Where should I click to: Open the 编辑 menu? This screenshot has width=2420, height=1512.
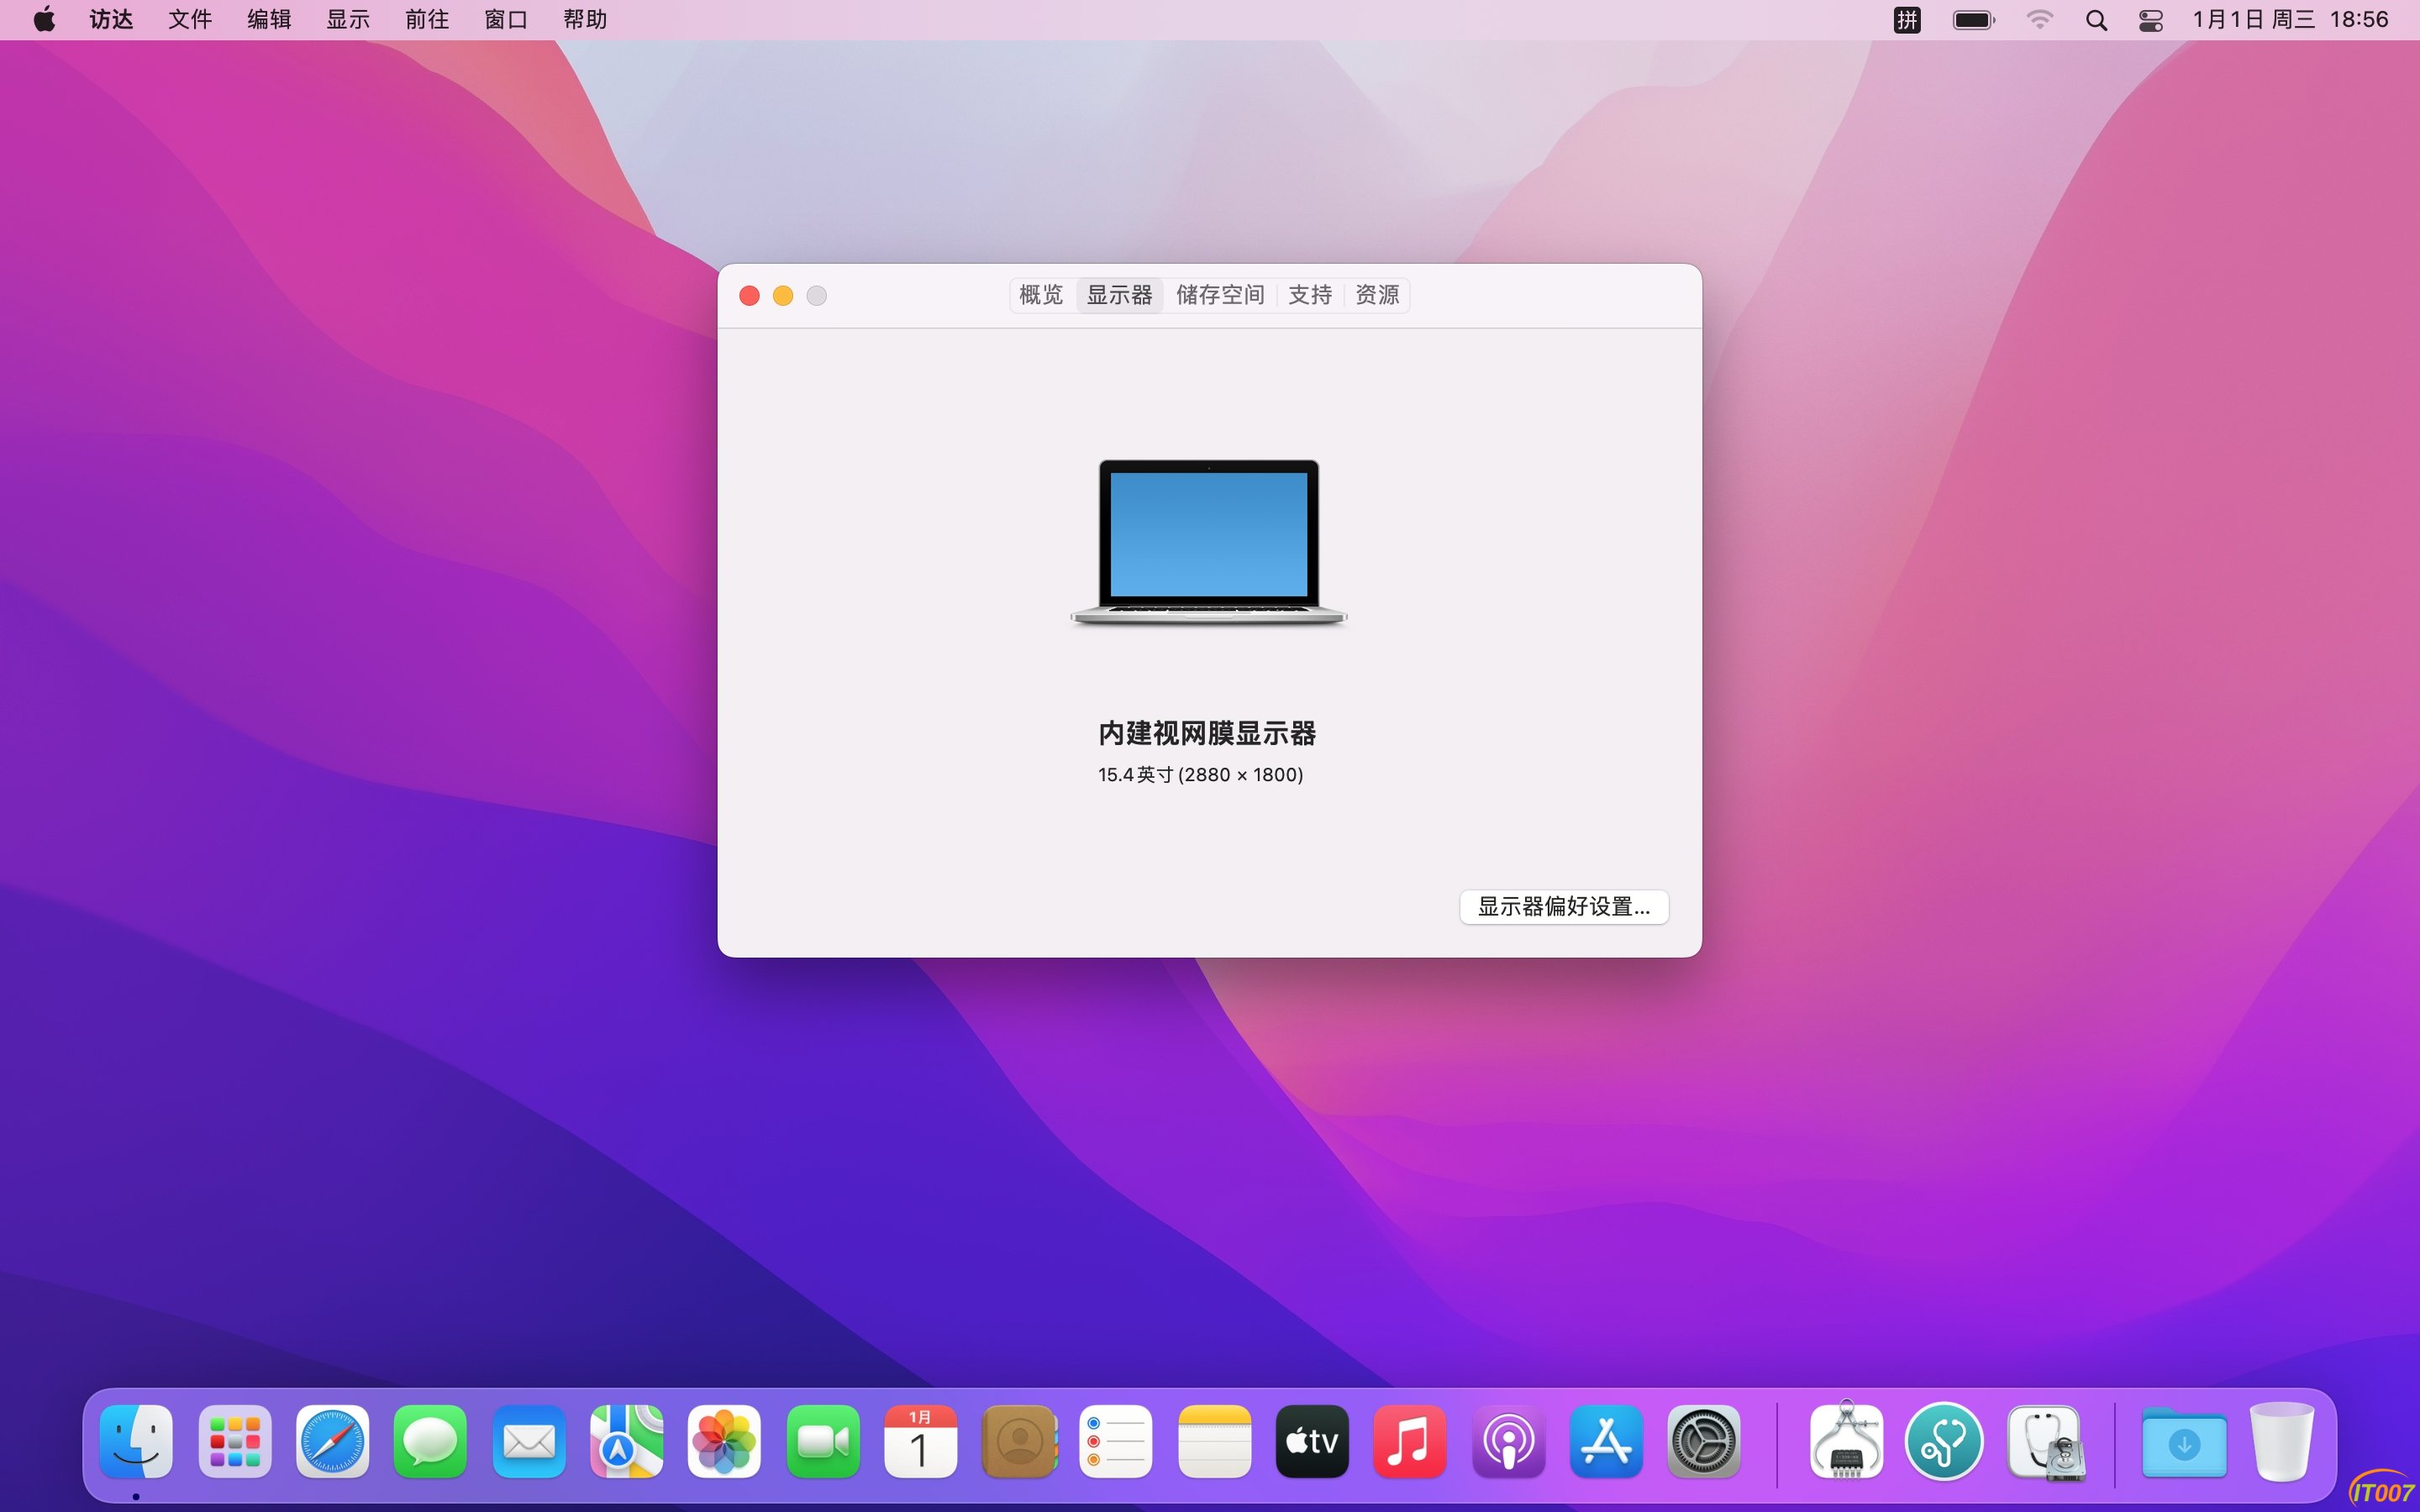coord(269,19)
